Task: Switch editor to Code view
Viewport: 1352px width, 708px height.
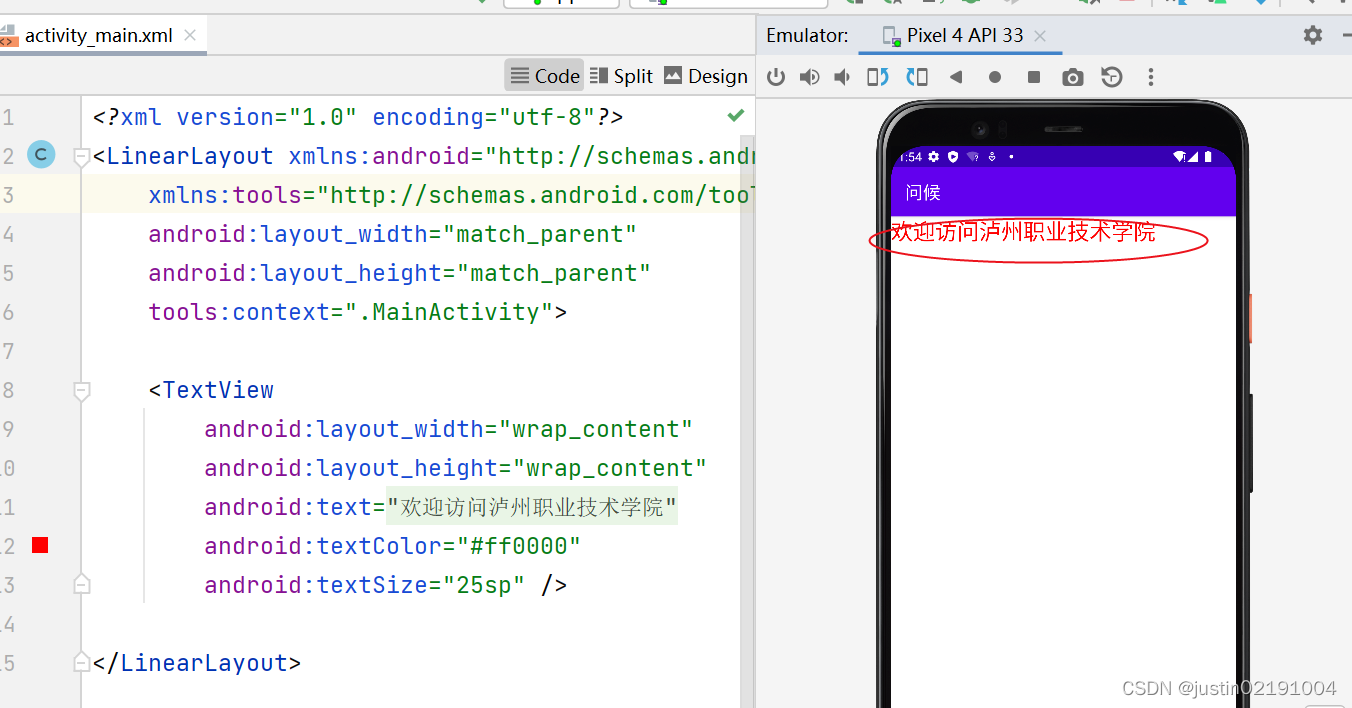Action: click(544, 76)
